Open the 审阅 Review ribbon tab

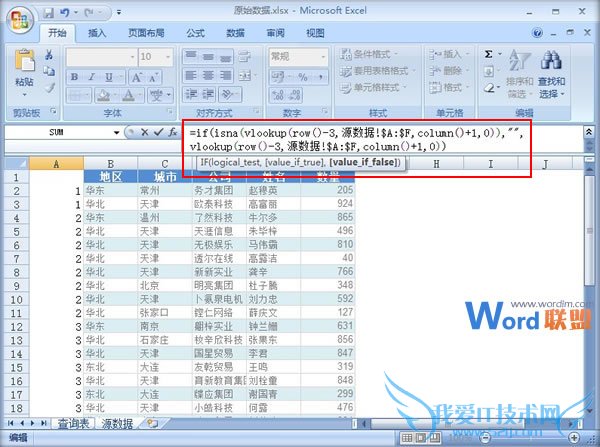point(276,33)
